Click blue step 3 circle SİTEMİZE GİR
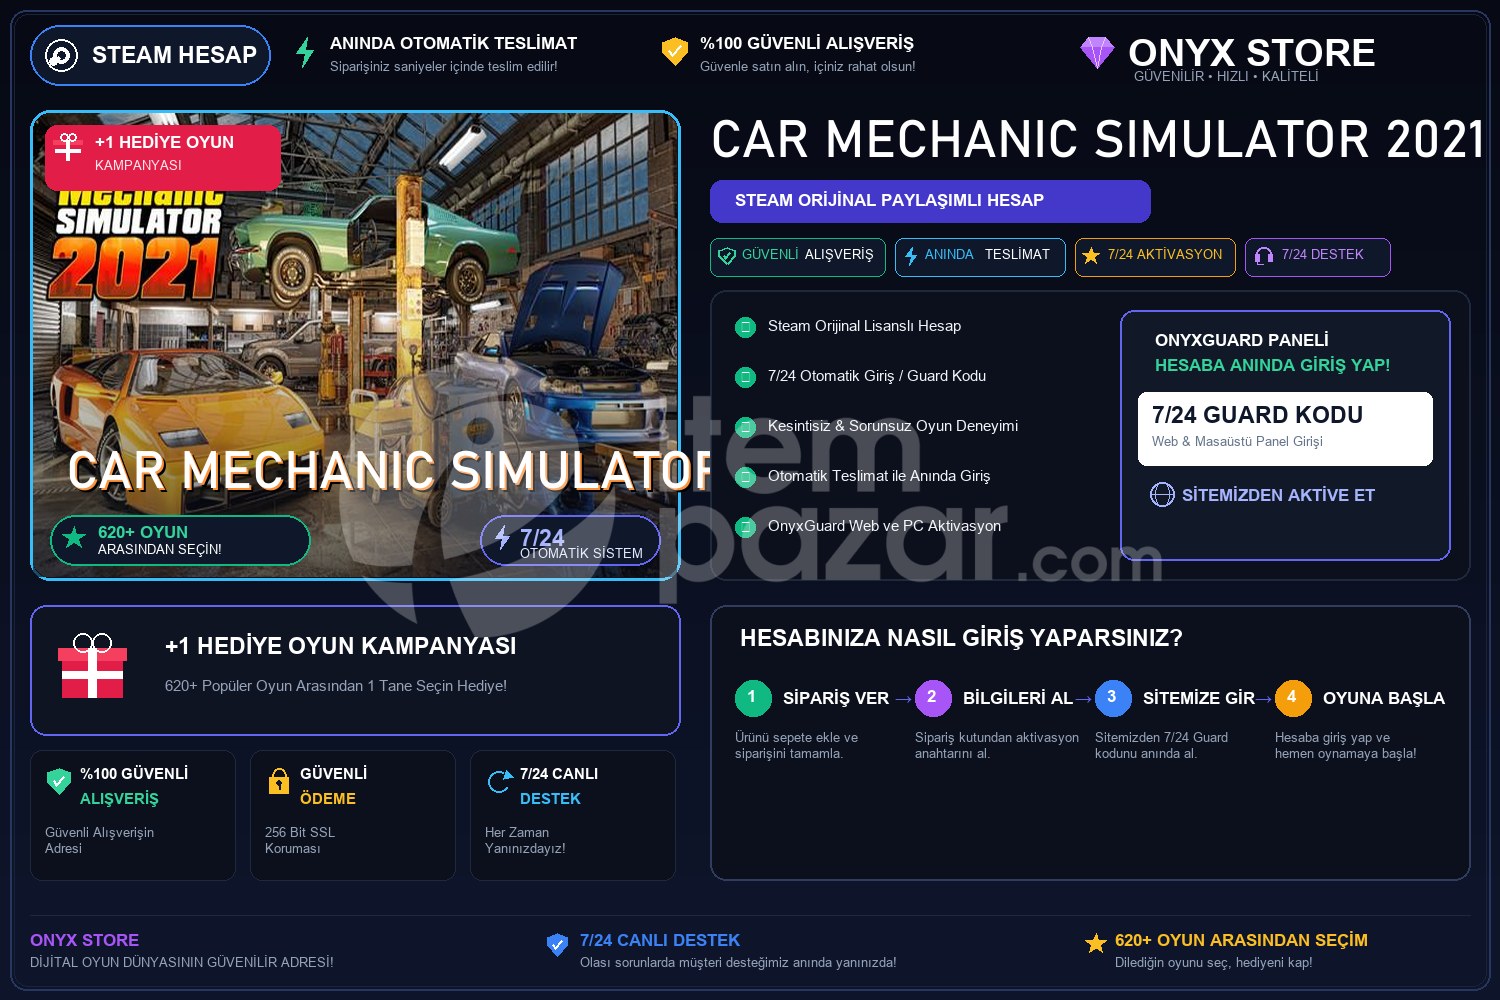This screenshot has width=1500, height=1000. click(x=1113, y=698)
